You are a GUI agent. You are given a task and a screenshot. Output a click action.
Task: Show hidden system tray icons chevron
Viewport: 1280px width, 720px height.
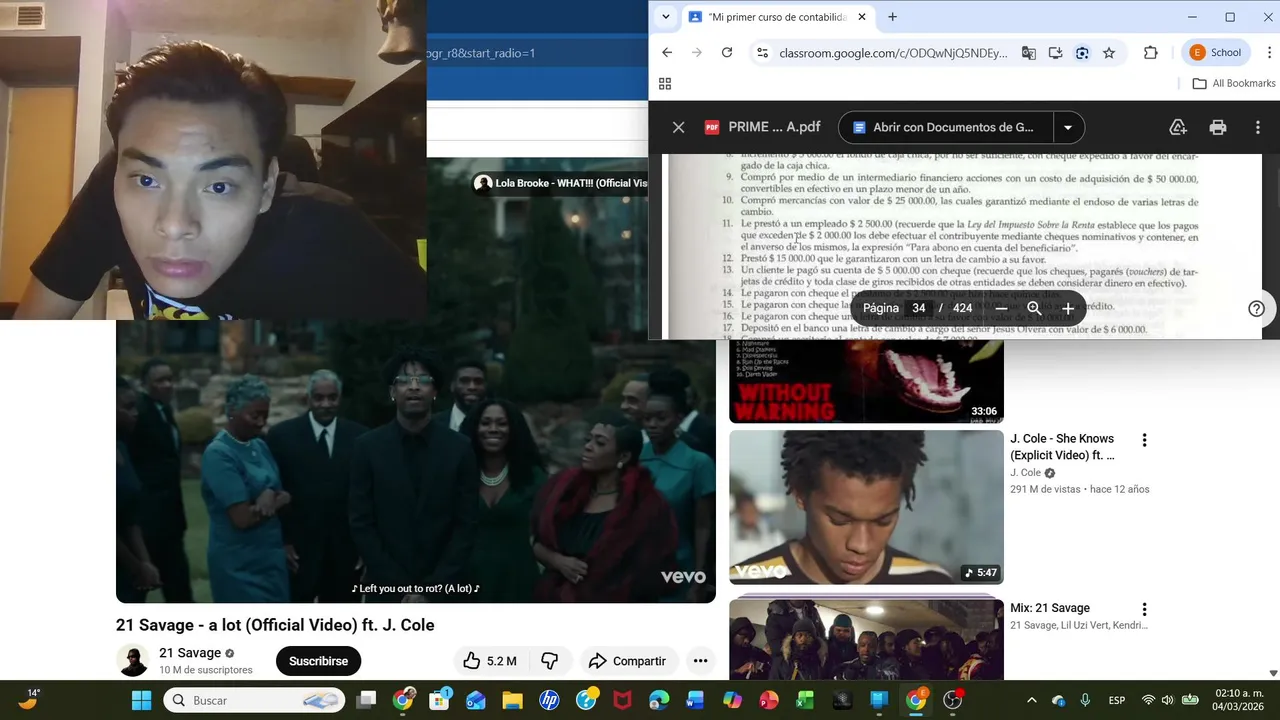coord(1032,700)
